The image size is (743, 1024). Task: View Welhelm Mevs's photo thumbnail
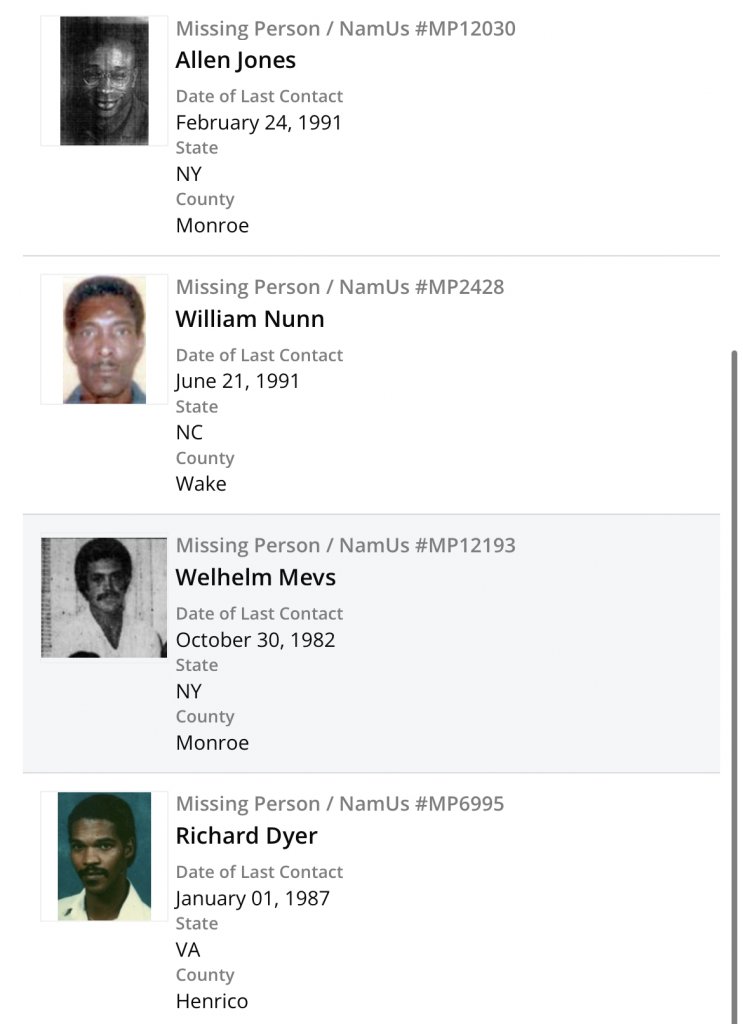point(104,598)
